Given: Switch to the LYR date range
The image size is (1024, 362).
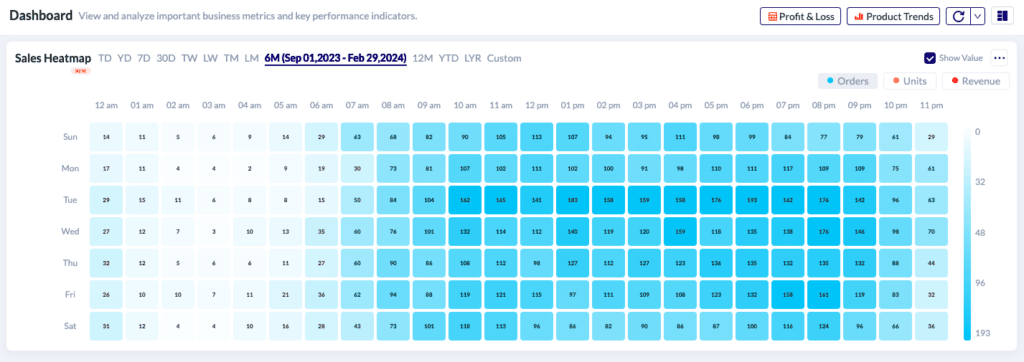Looking at the screenshot, I should point(473,58).
